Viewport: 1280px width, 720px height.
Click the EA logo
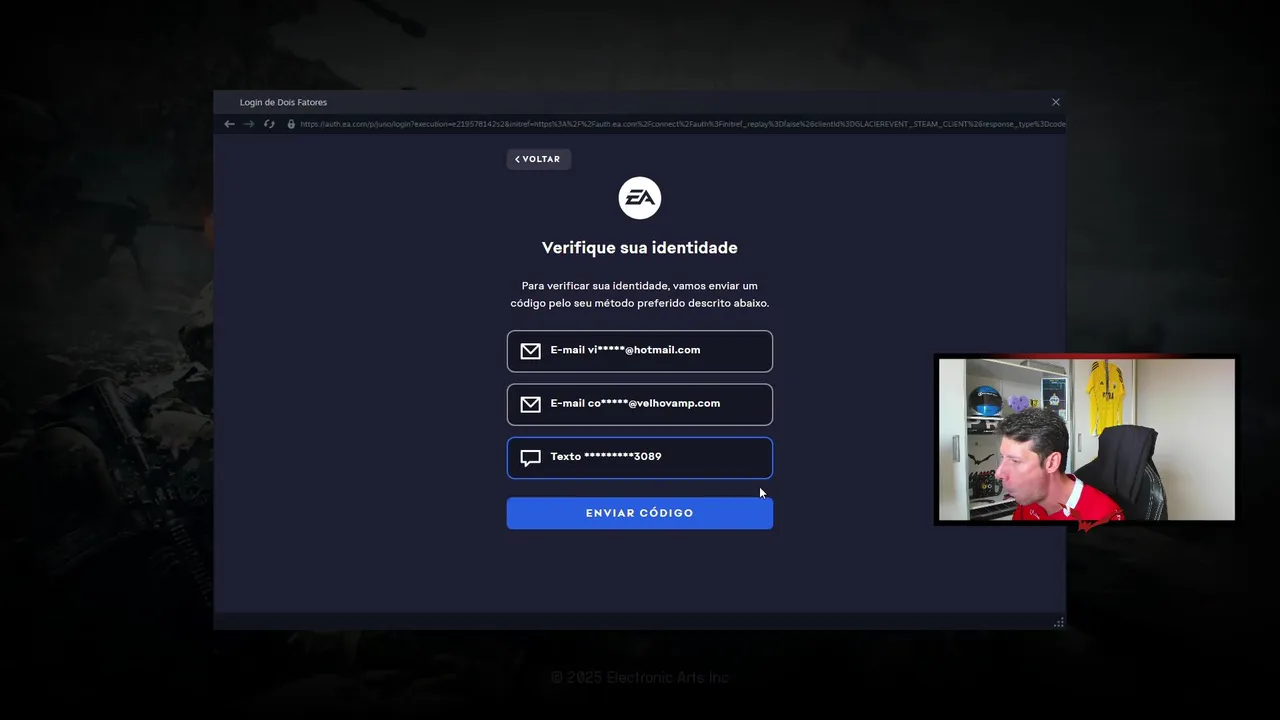[640, 198]
